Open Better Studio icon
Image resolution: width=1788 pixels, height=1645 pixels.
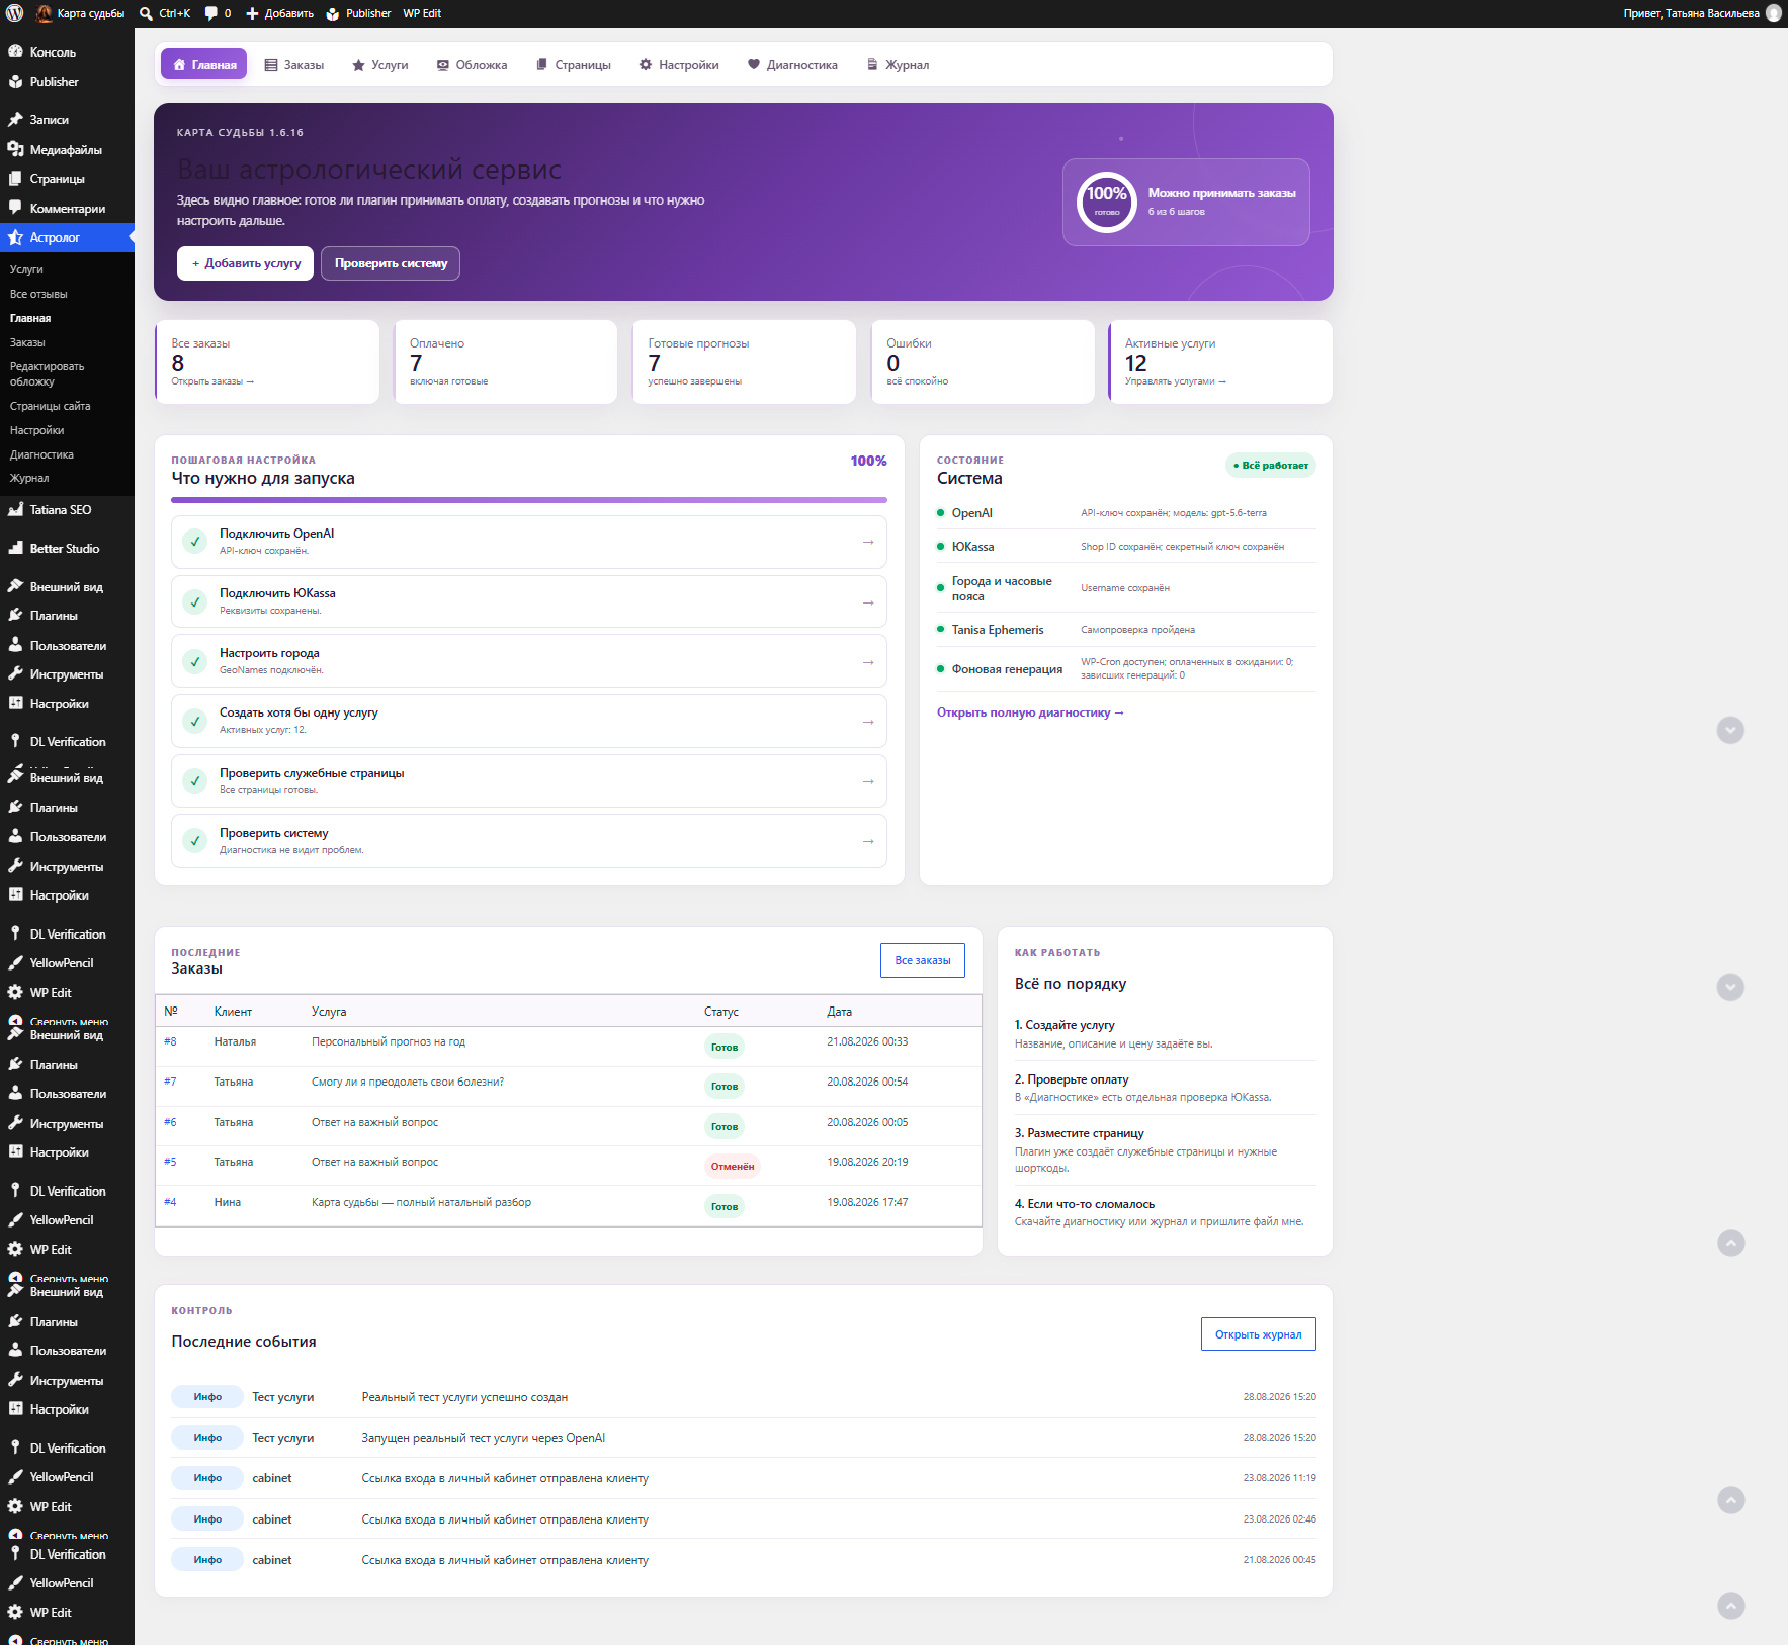[x=15, y=548]
